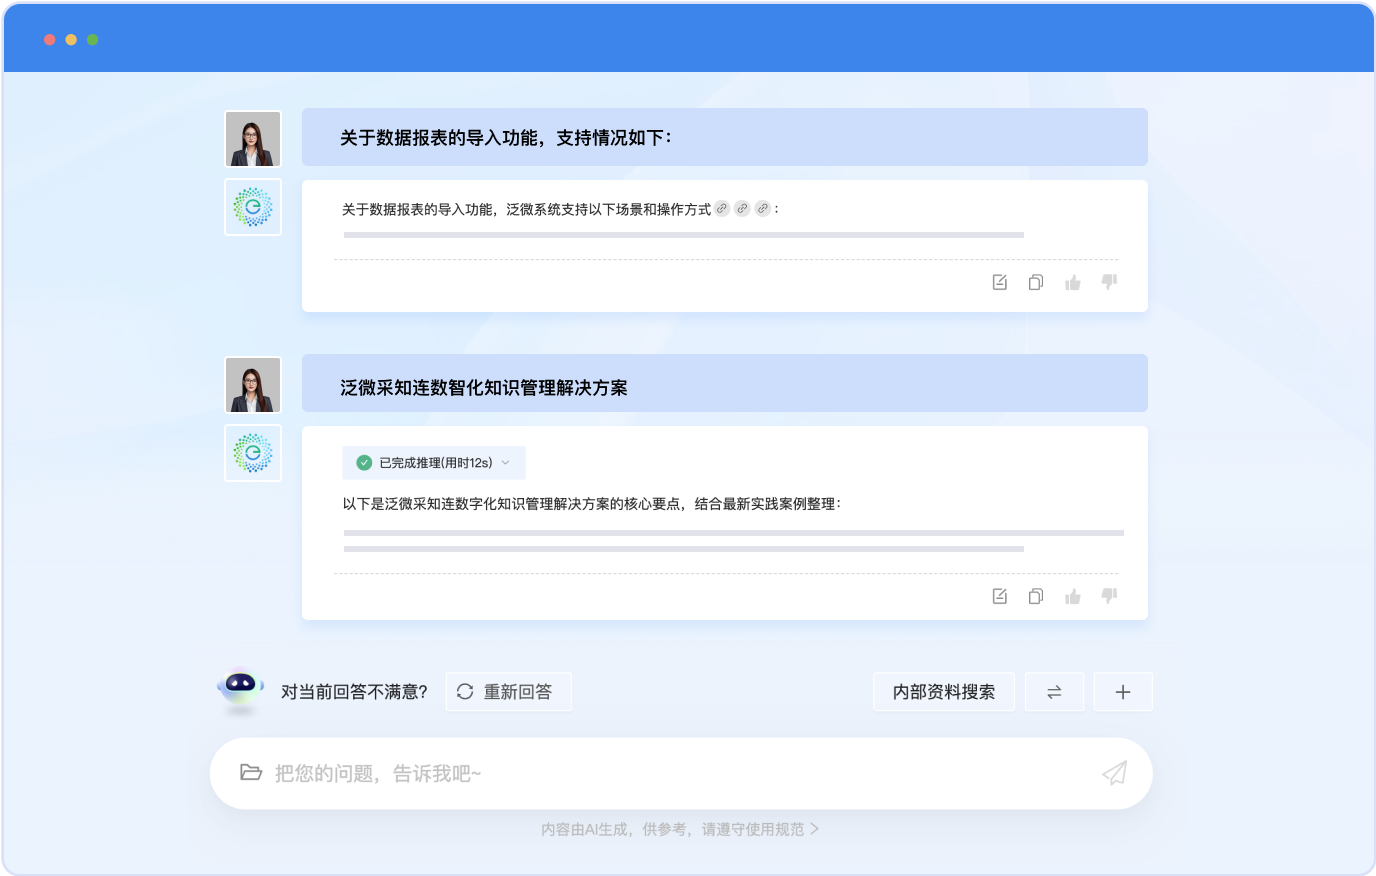The height and width of the screenshot is (876, 1376).
Task: Open the second citation link icon
Action: (742, 209)
